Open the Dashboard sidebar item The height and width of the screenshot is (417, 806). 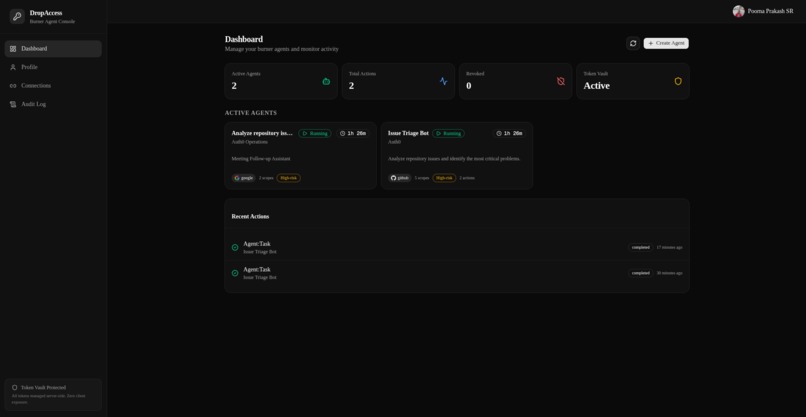(53, 49)
